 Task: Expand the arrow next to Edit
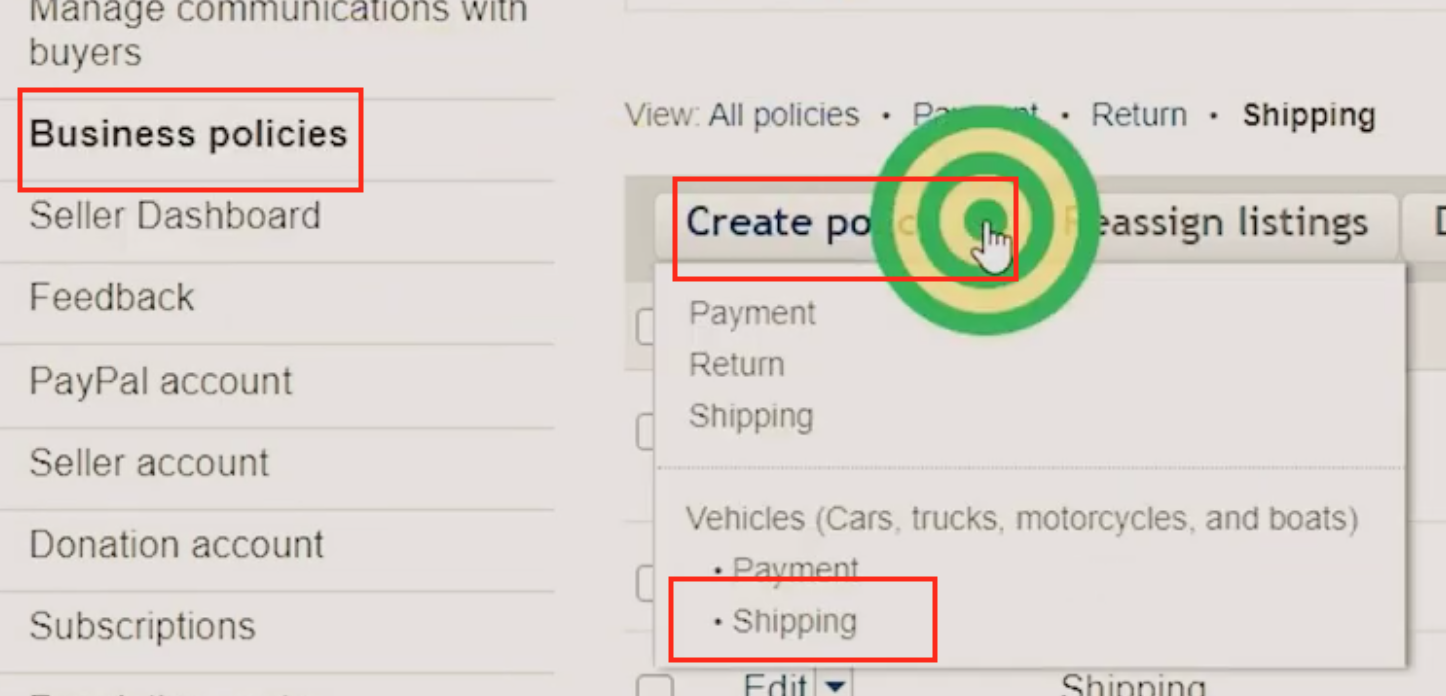pos(835,685)
